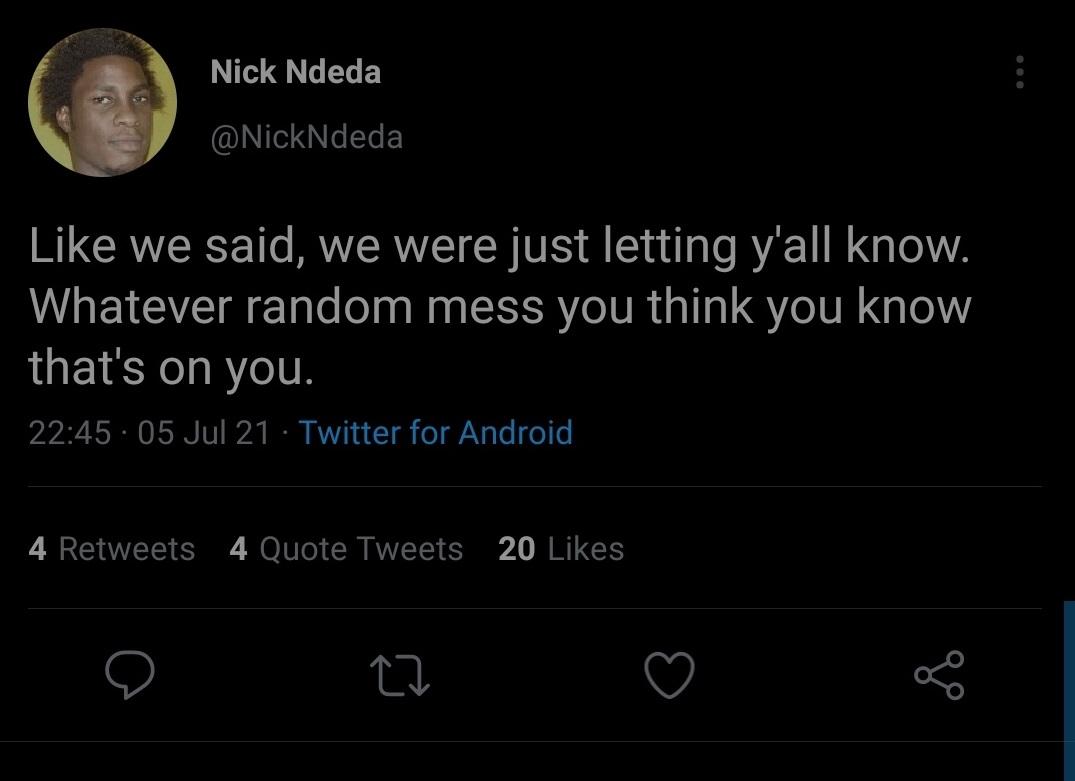This screenshot has height=781, width=1075.
Task: Show the list of 4 Retweets
Action: 112,549
